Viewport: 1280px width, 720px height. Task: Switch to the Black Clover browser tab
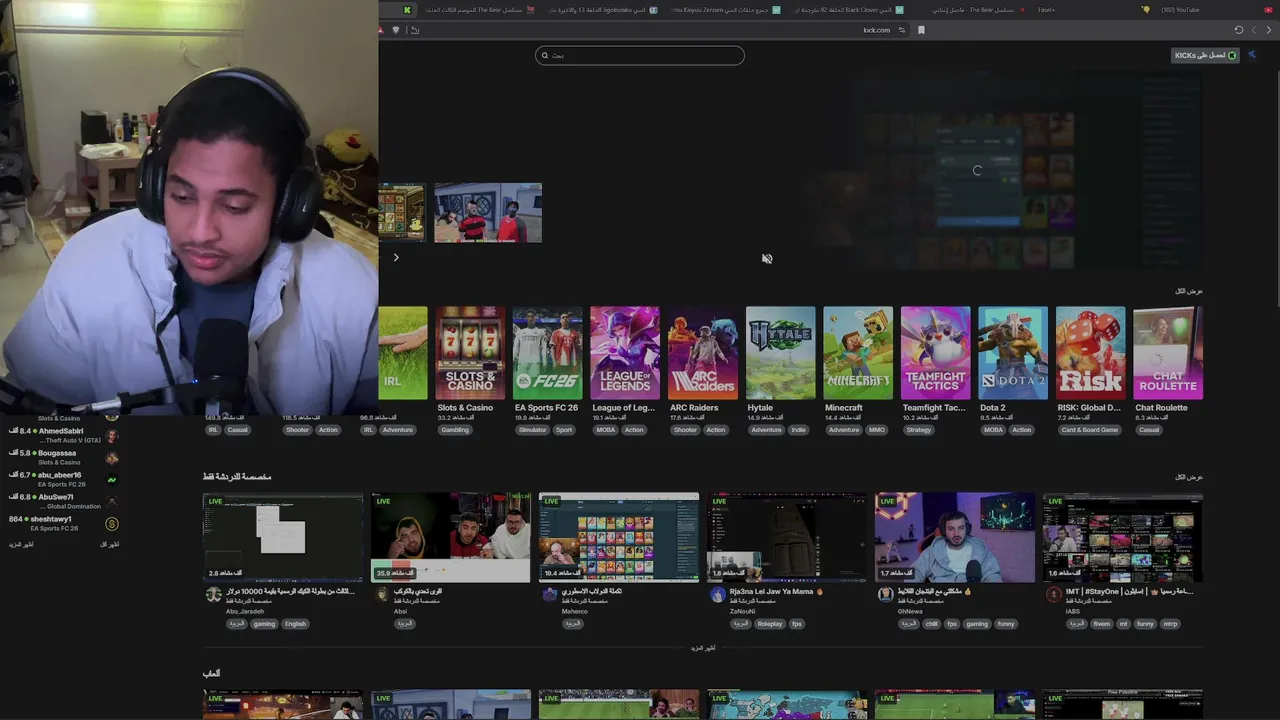(850, 10)
